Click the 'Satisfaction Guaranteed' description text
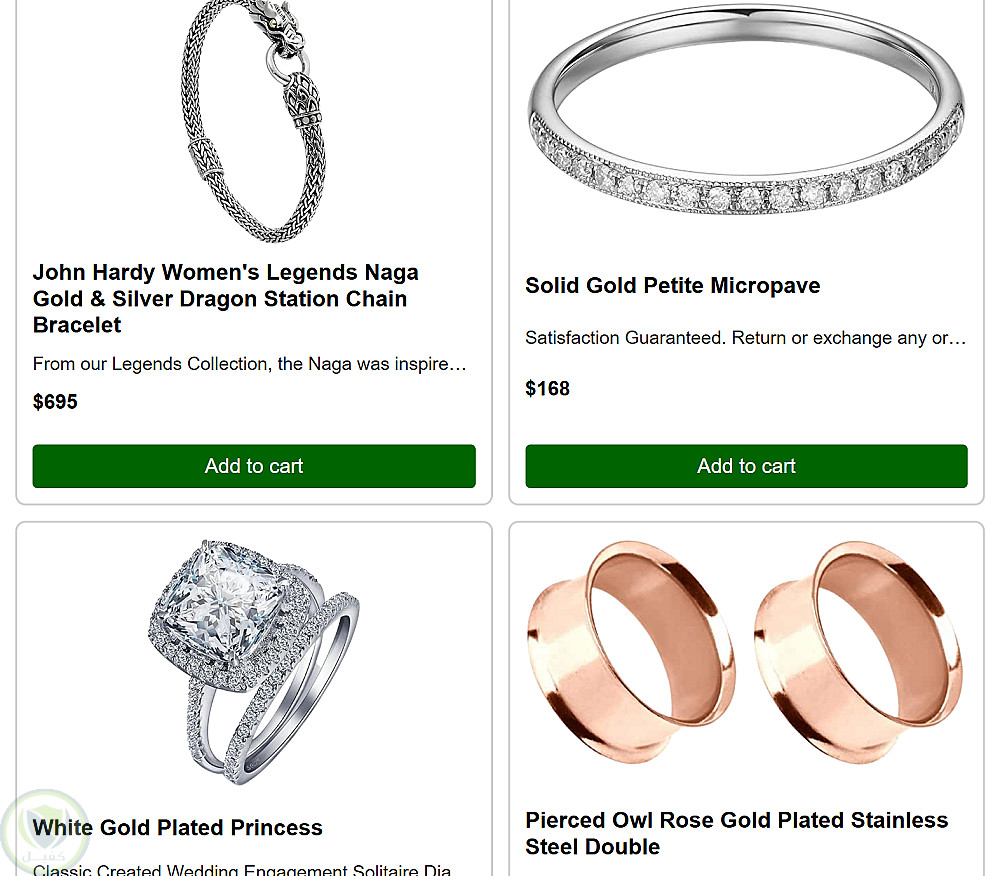The width and height of the screenshot is (1000, 876). click(745, 338)
